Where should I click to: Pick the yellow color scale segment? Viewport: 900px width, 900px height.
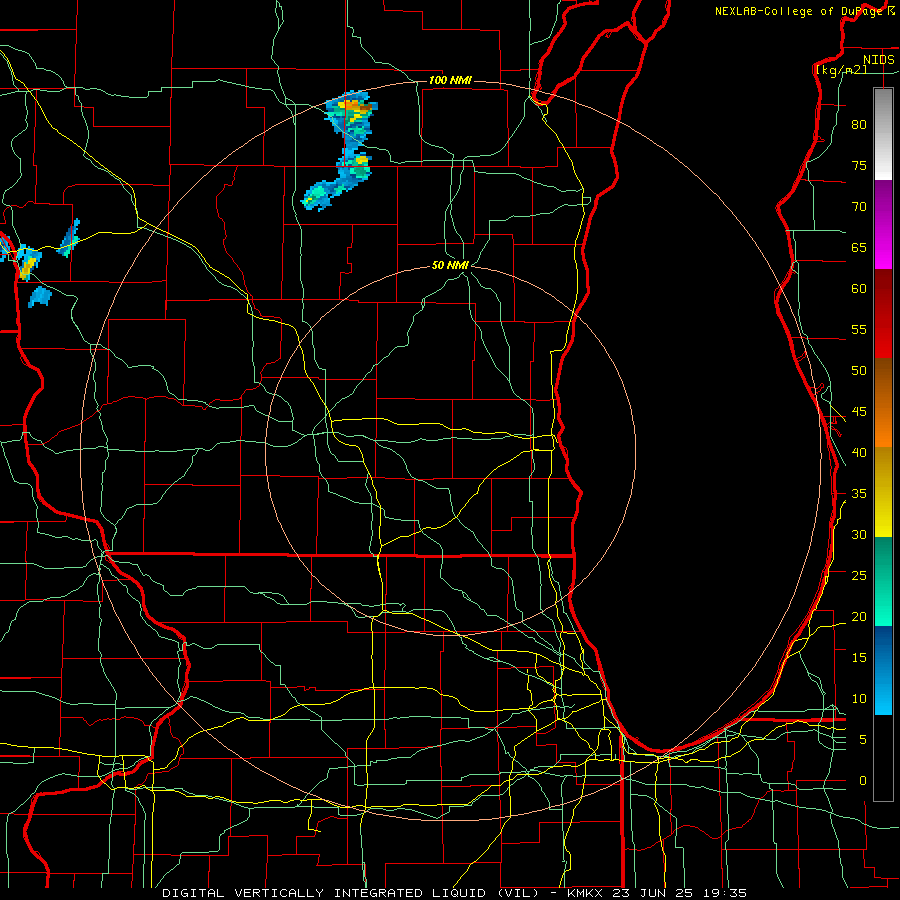pos(883,492)
